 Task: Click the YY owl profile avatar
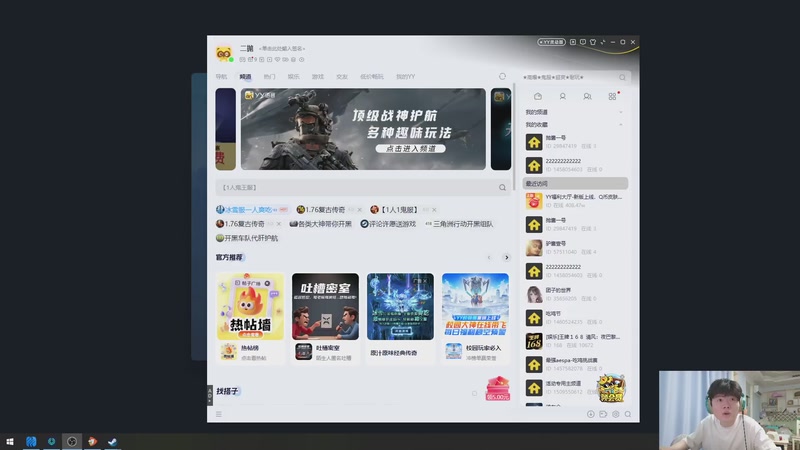tap(223, 53)
